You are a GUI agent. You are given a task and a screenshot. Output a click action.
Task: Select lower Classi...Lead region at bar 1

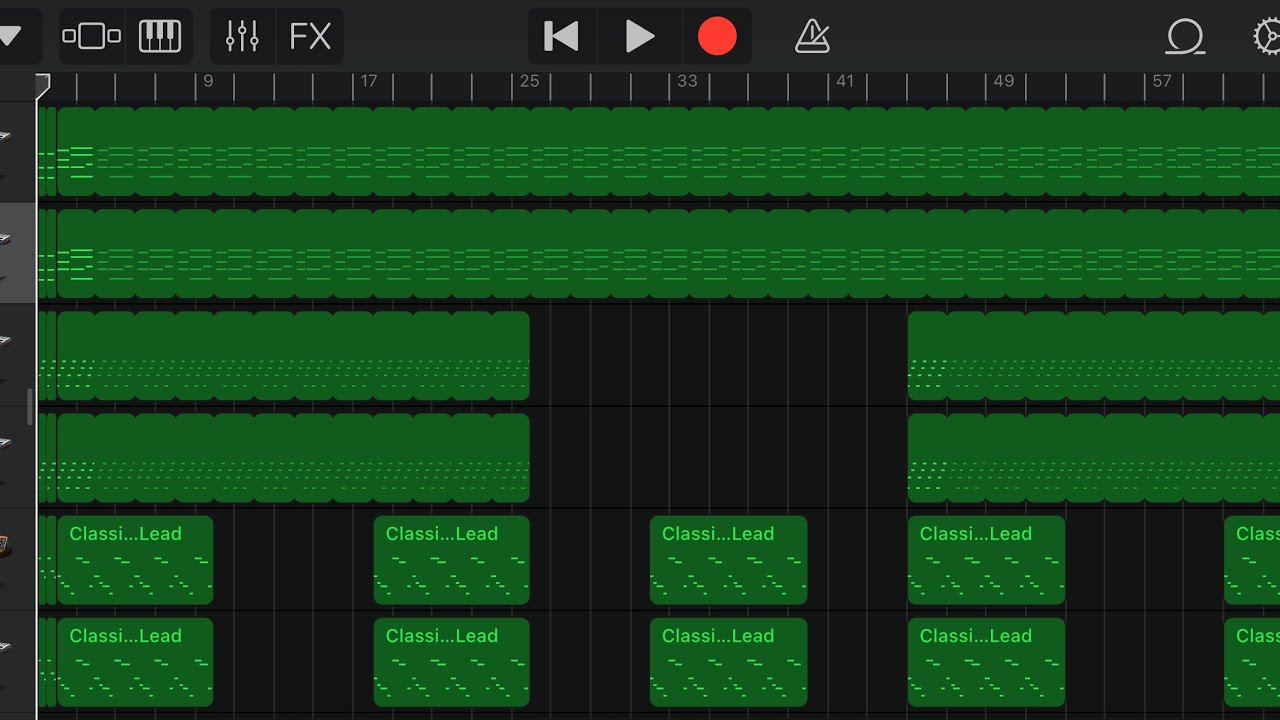135,662
